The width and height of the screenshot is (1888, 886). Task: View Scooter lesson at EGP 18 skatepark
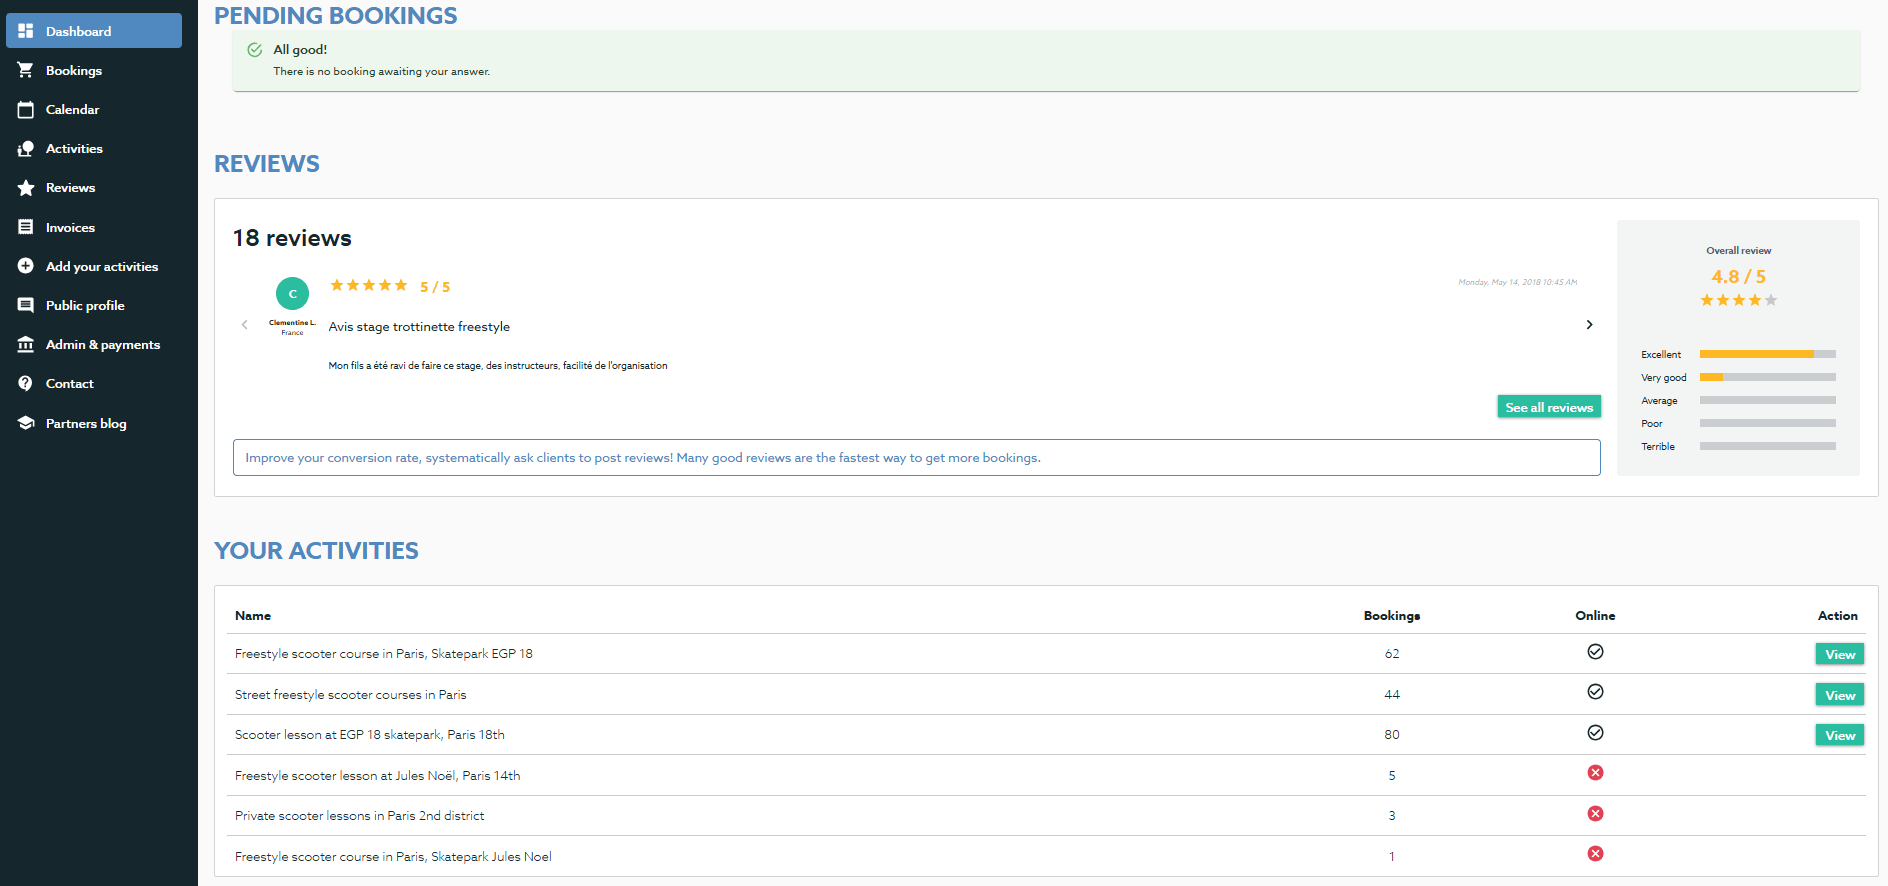[1840, 735]
